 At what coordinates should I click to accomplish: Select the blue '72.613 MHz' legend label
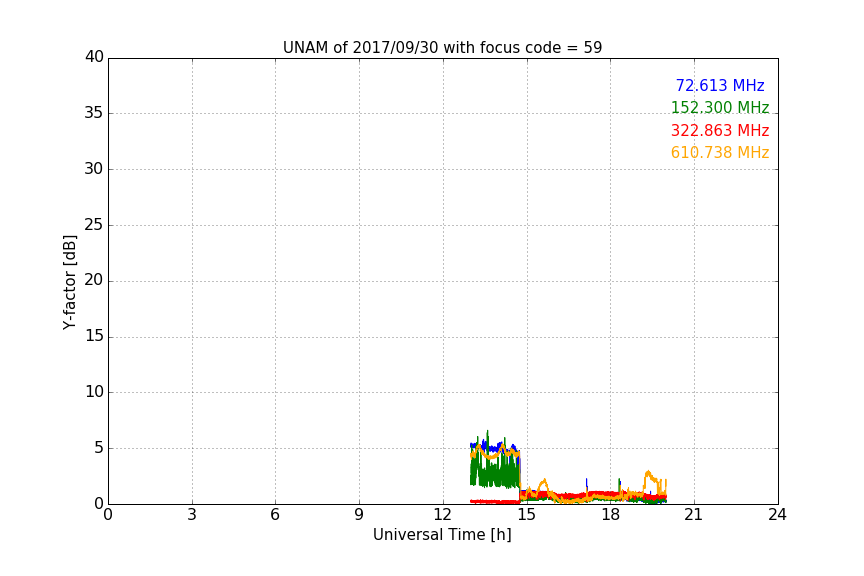[720, 85]
